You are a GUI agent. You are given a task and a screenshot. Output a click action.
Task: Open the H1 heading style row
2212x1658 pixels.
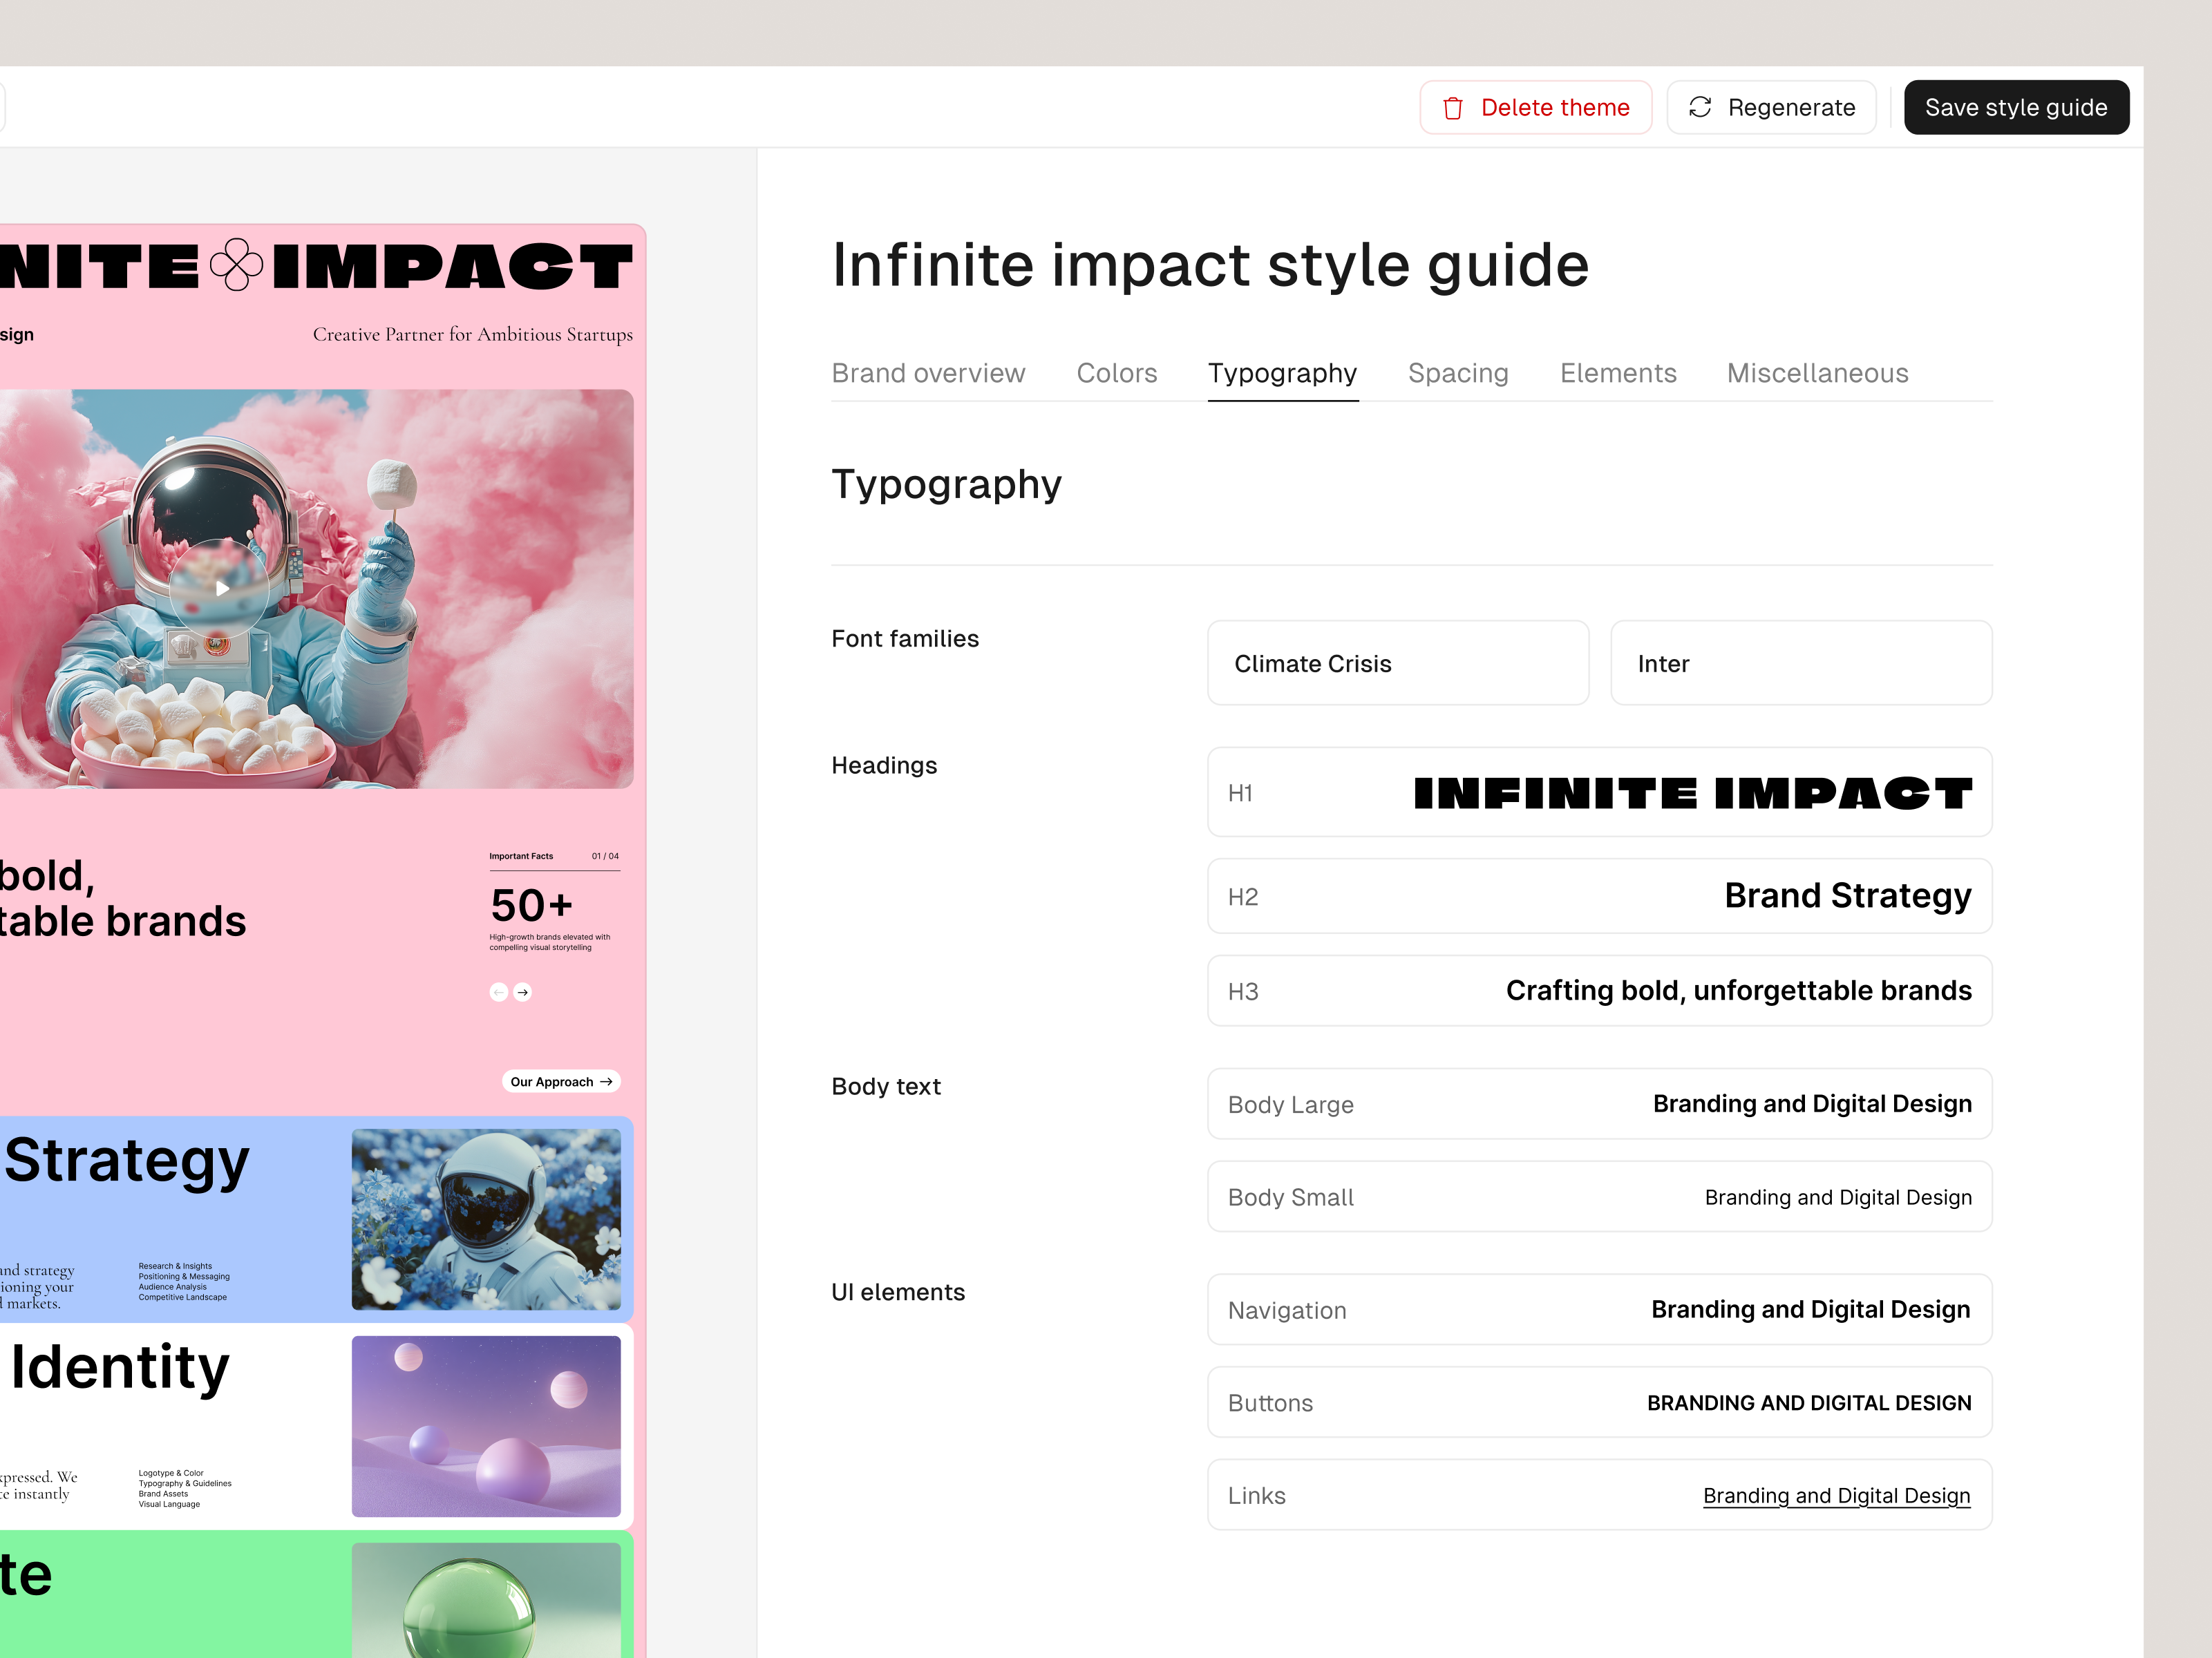[1600, 792]
